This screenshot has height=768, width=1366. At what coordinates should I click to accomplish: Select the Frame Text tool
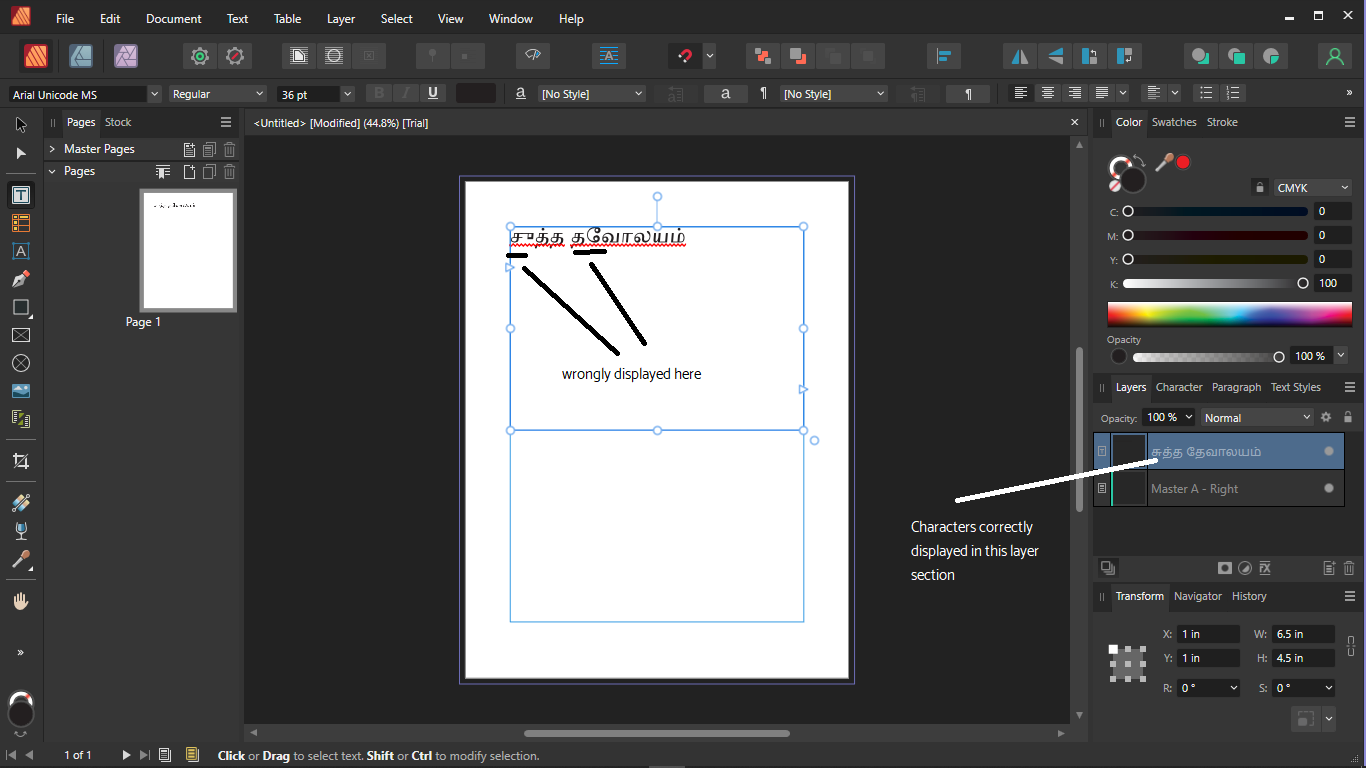point(20,195)
